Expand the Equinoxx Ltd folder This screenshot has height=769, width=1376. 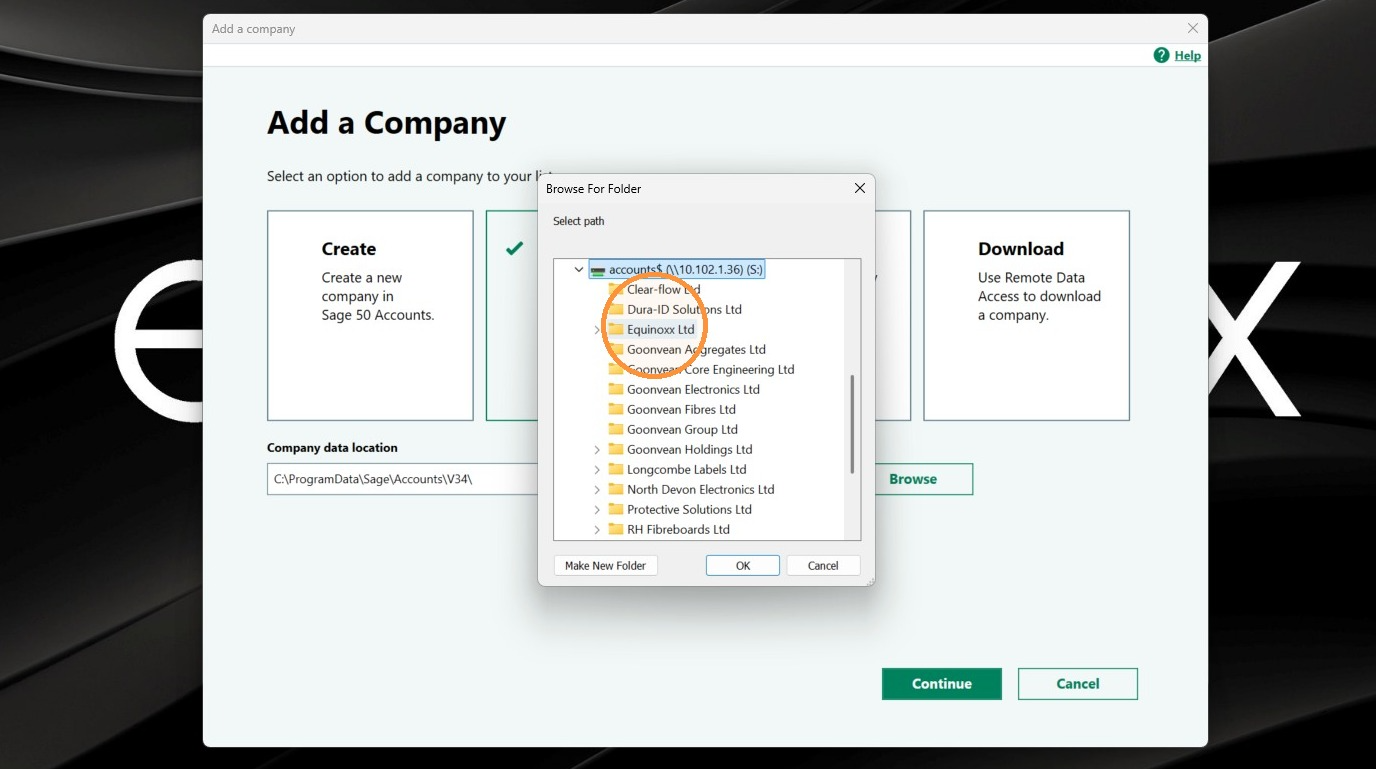[597, 329]
